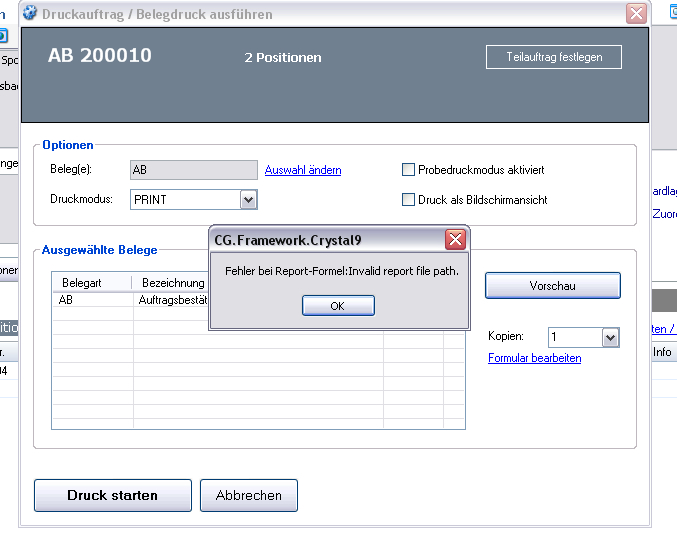Click the Teilauftrag festlegen button
The width and height of the screenshot is (677, 550).
click(x=553, y=57)
